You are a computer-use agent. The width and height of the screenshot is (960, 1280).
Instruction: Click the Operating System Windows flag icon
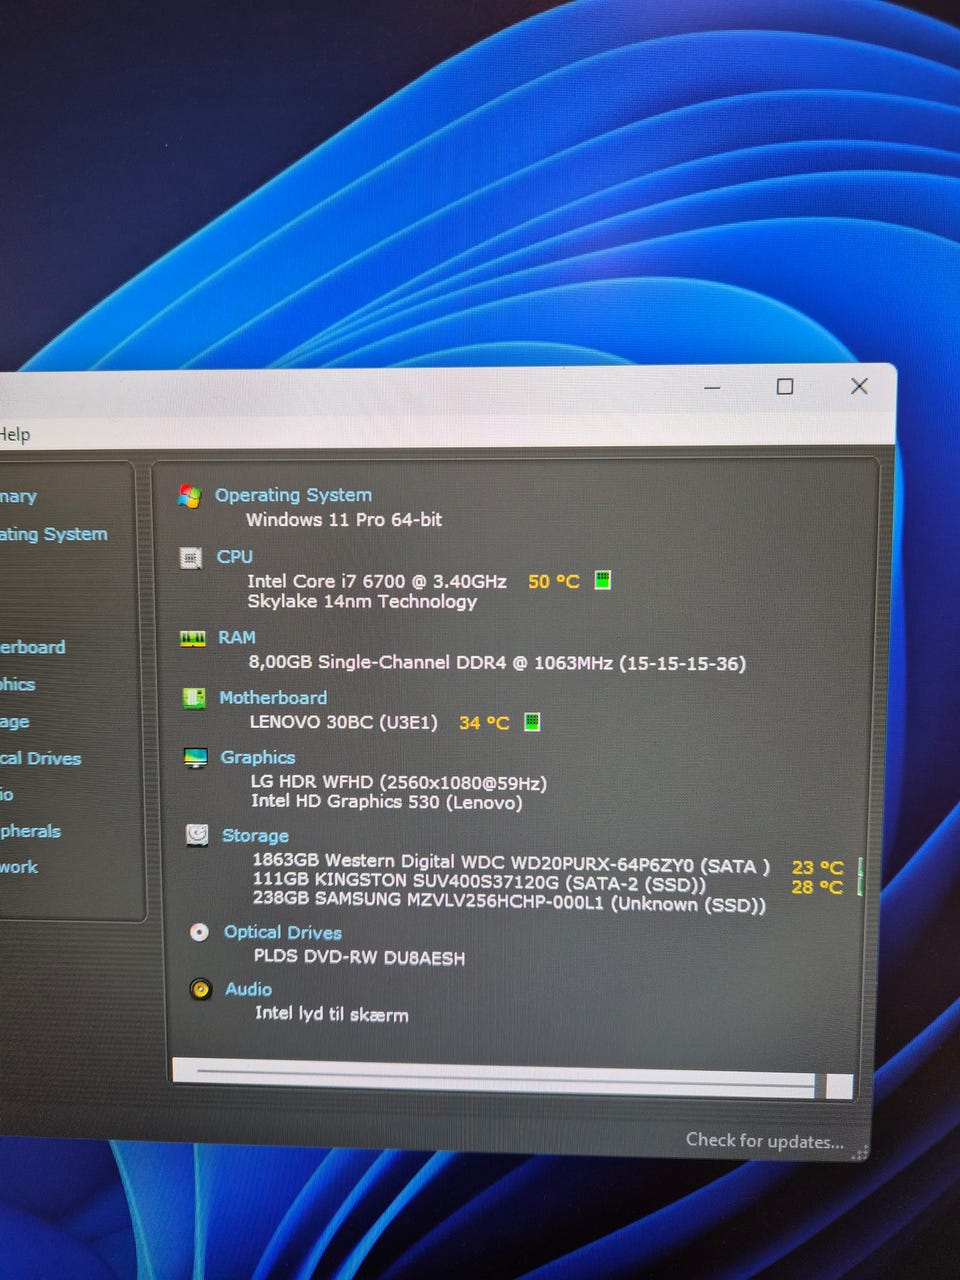190,495
